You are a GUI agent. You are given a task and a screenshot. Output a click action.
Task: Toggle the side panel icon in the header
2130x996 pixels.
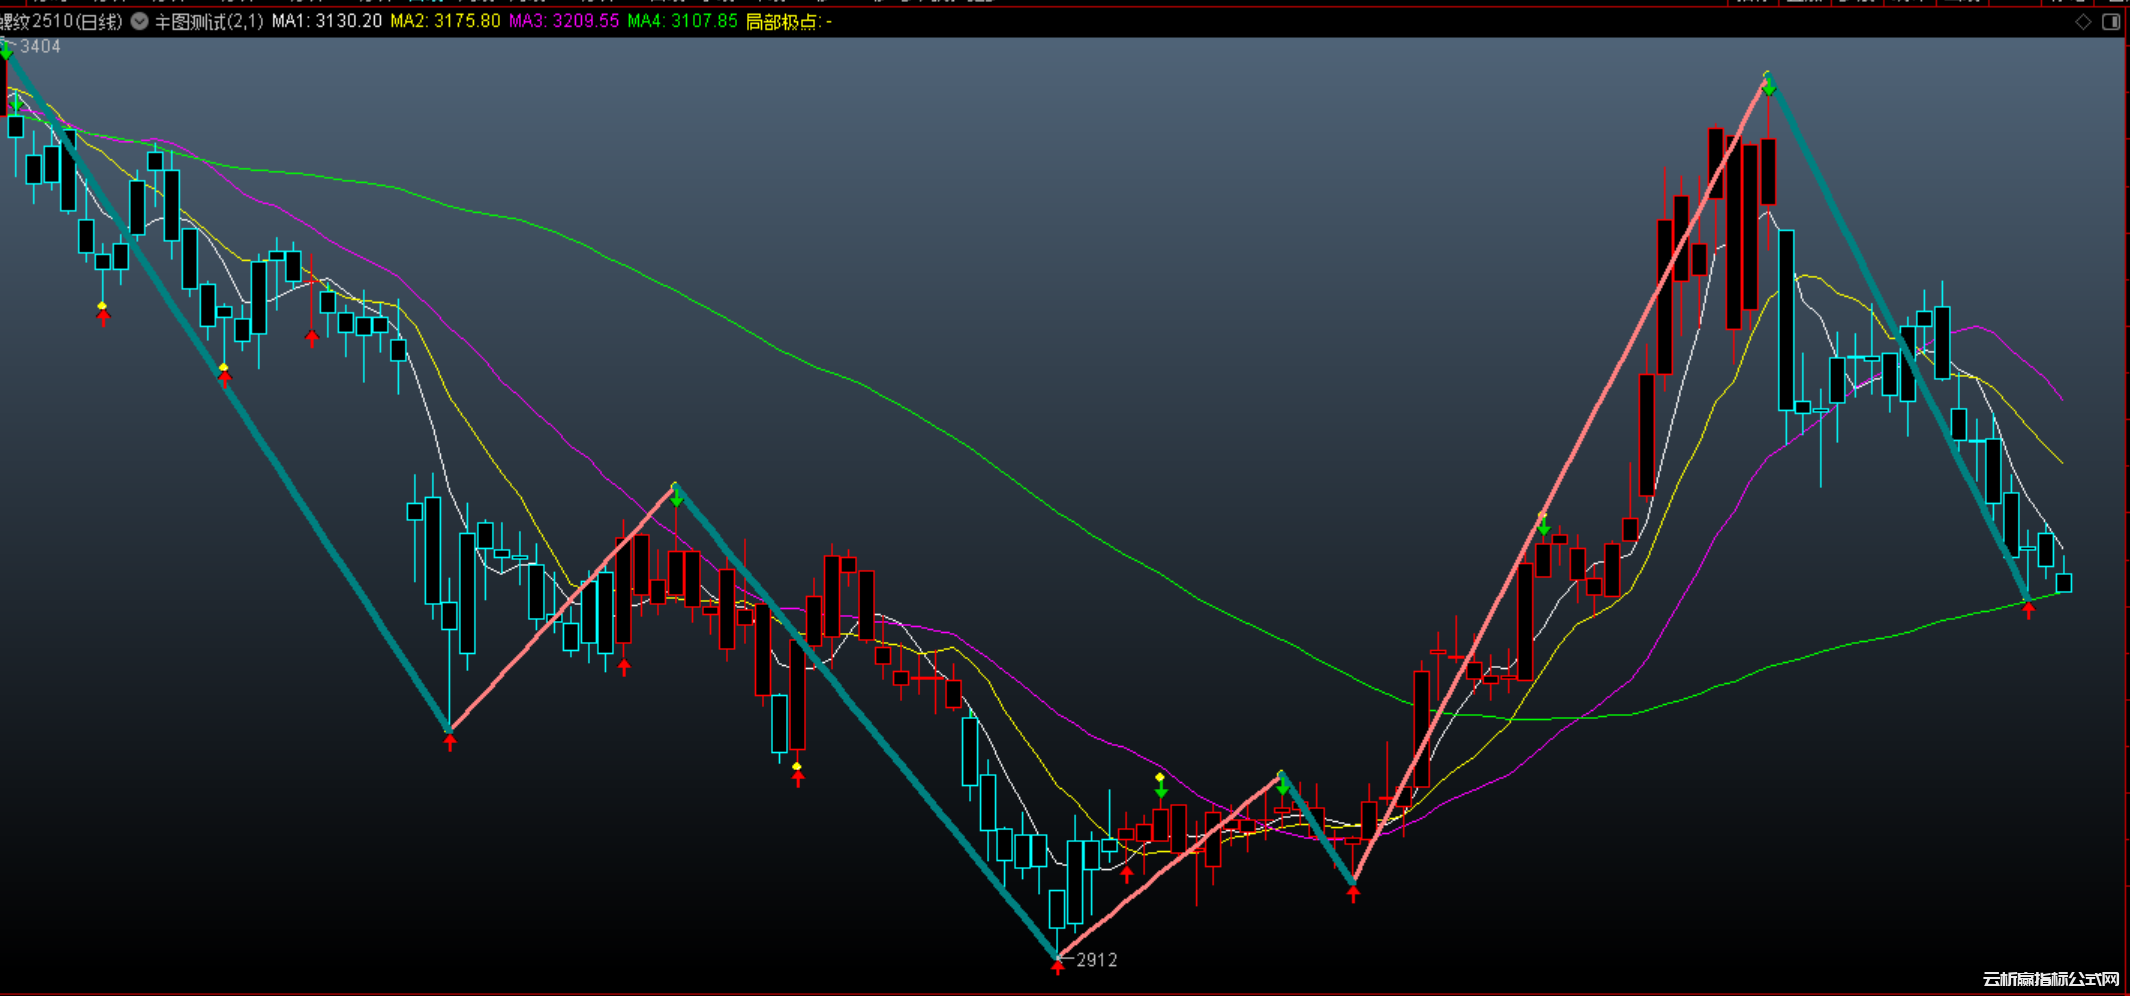tap(2111, 22)
